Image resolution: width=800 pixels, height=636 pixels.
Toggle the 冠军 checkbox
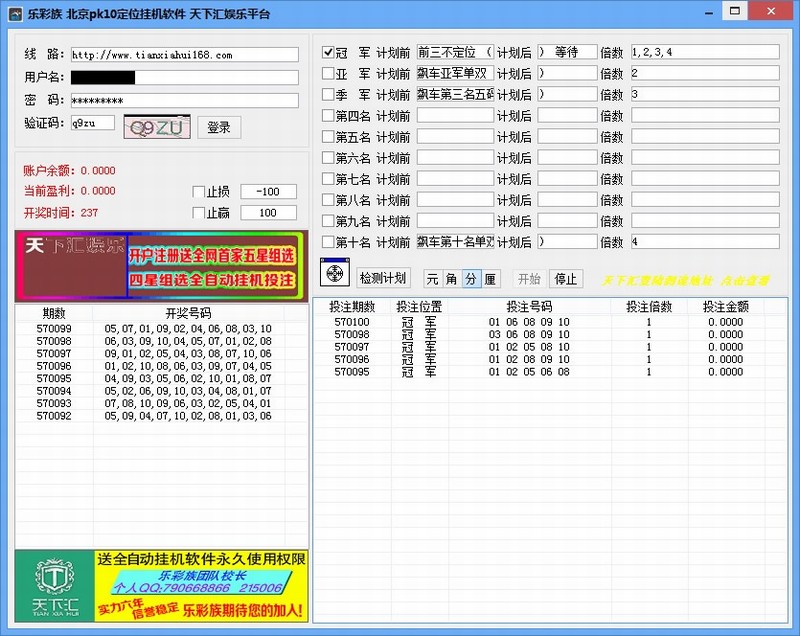pyautogui.click(x=328, y=52)
